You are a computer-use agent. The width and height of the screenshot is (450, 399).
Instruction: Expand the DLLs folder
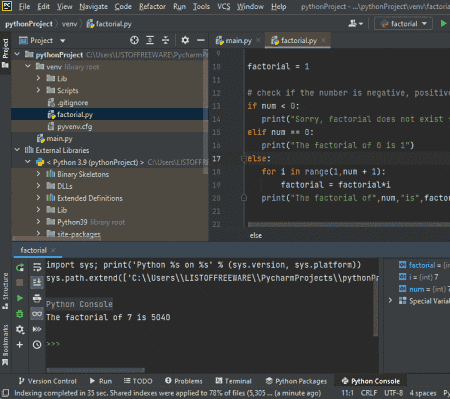[39, 186]
